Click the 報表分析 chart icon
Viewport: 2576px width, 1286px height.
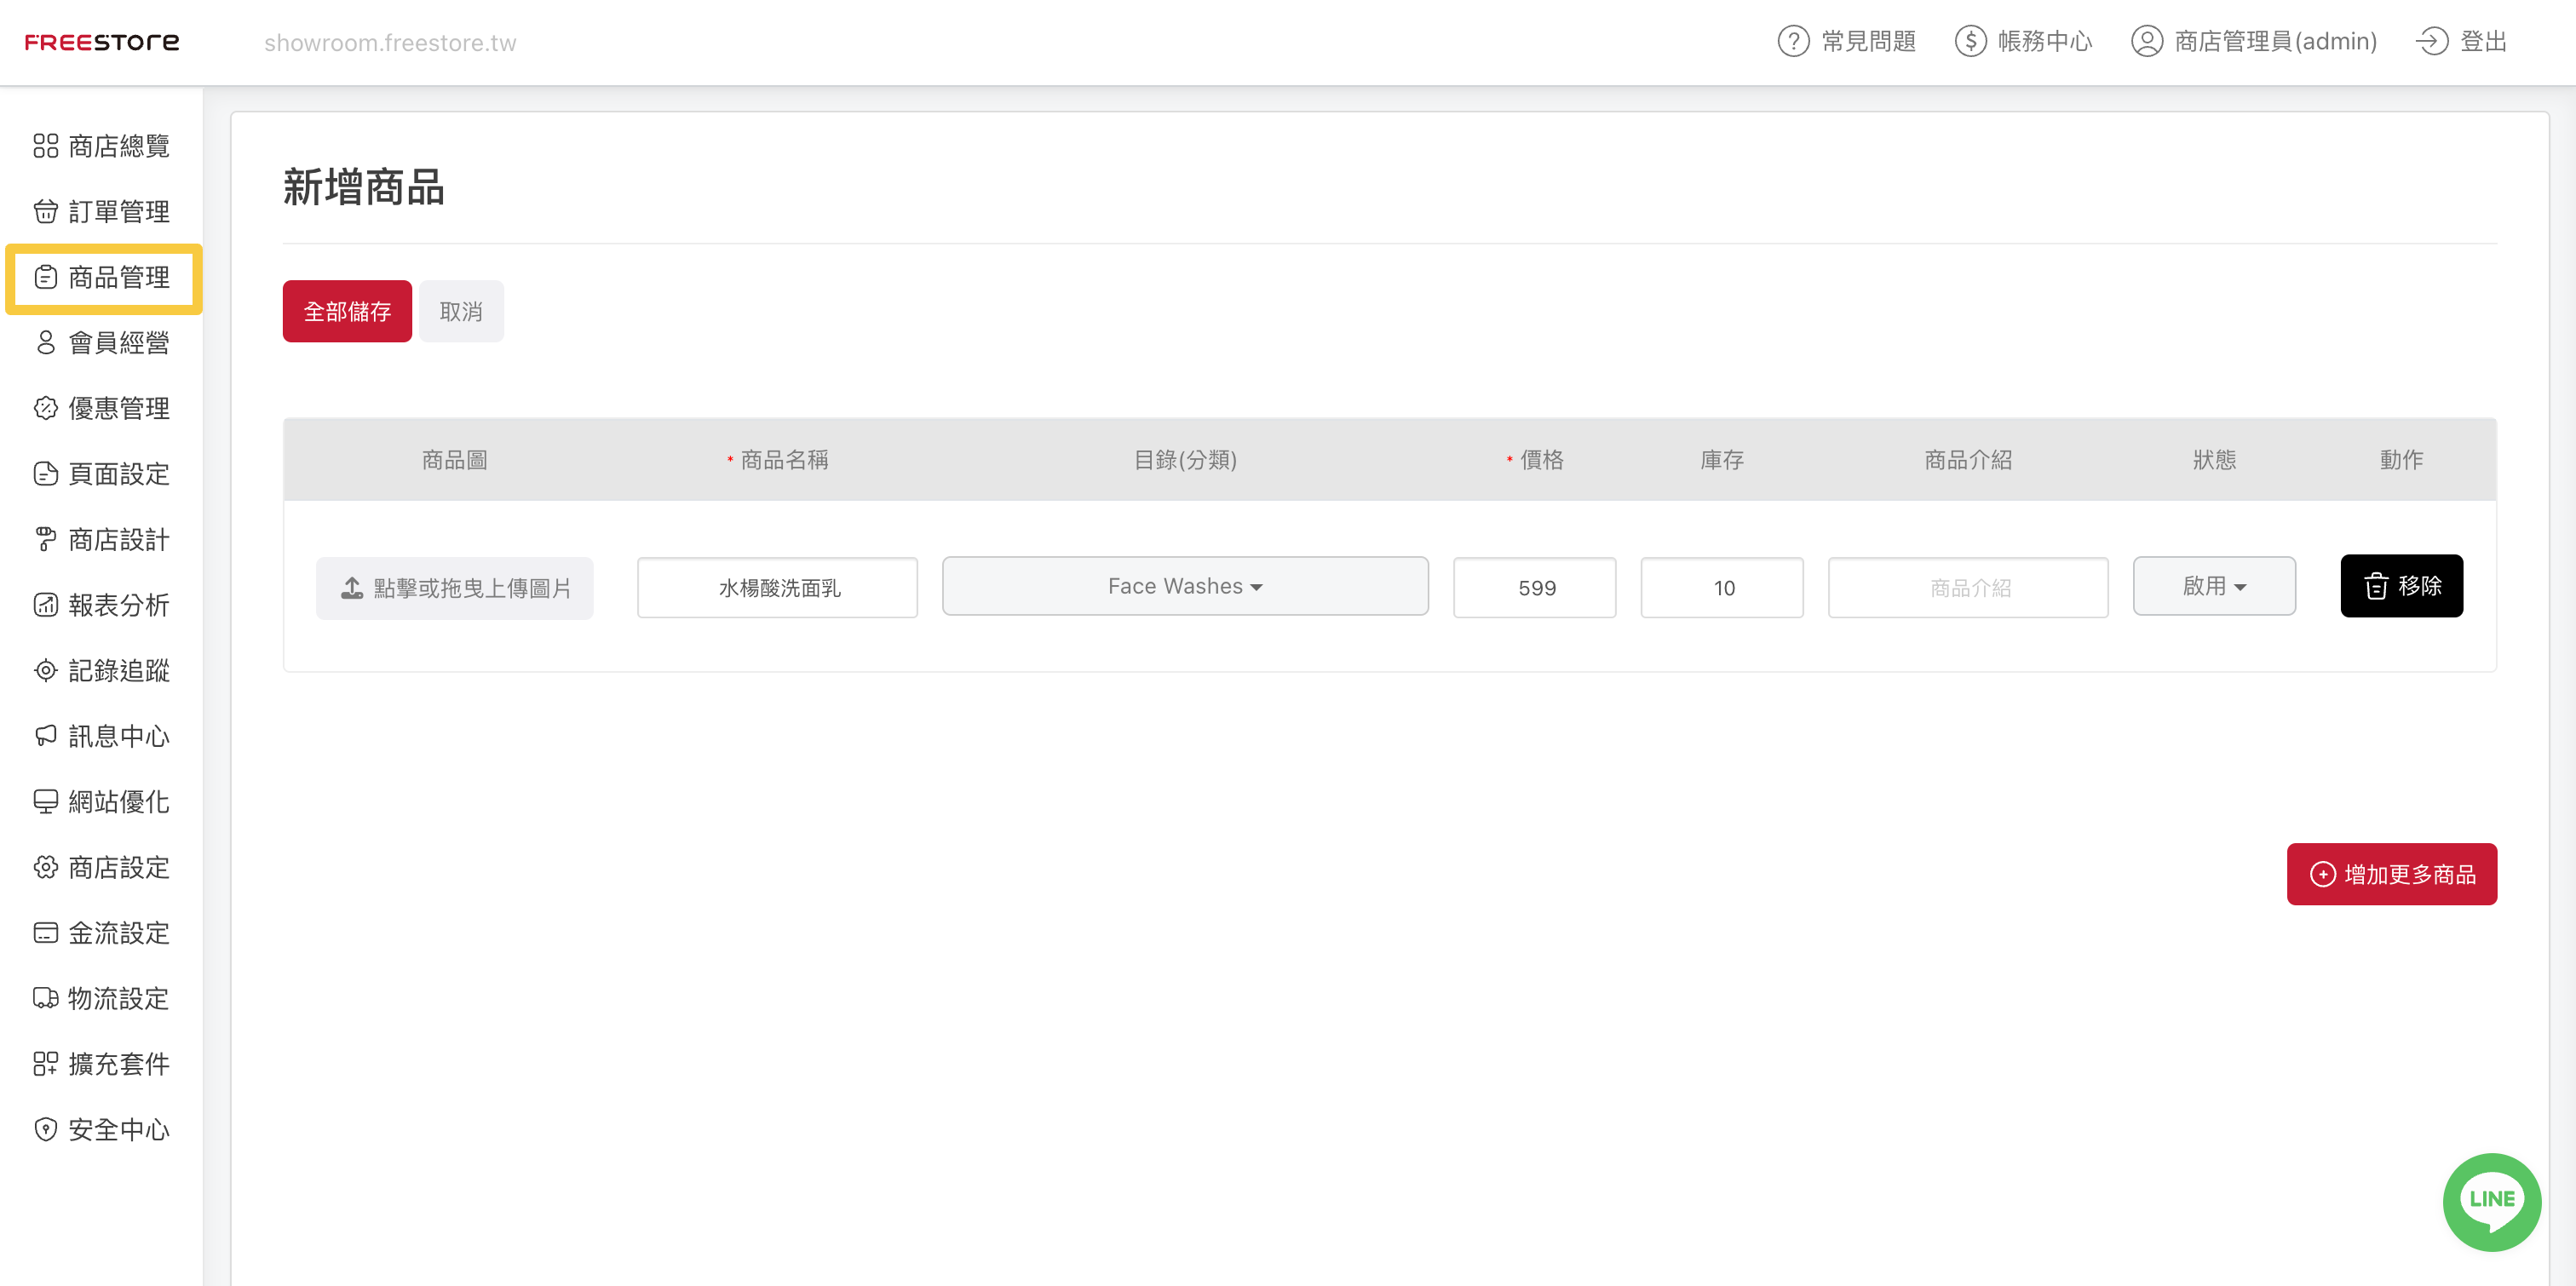45,605
